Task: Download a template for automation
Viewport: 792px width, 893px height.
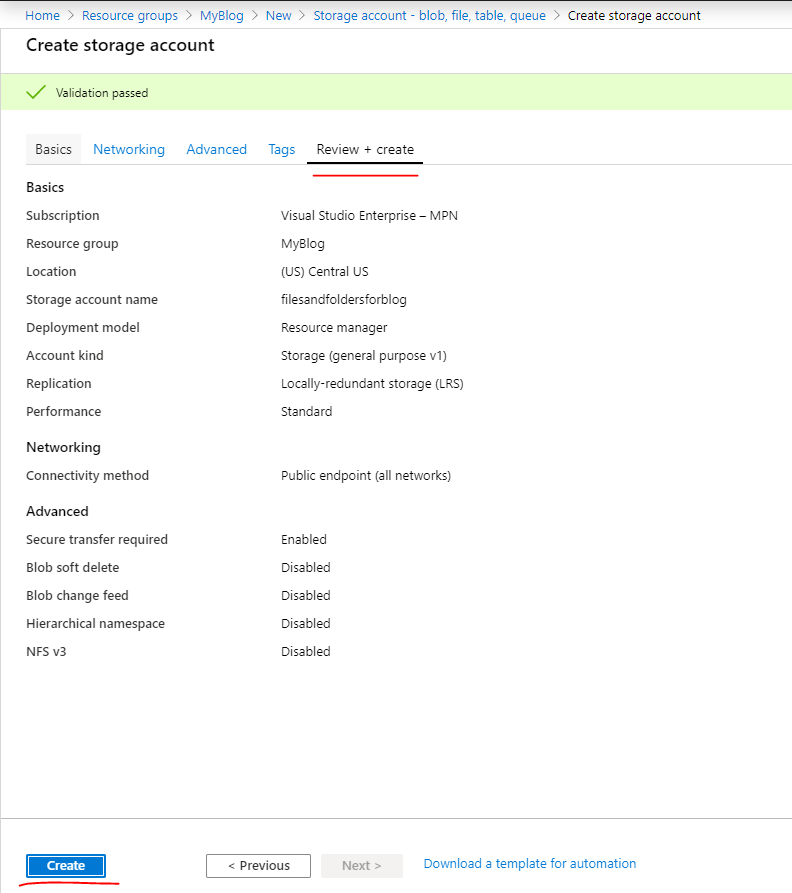Action: pyautogui.click(x=530, y=864)
